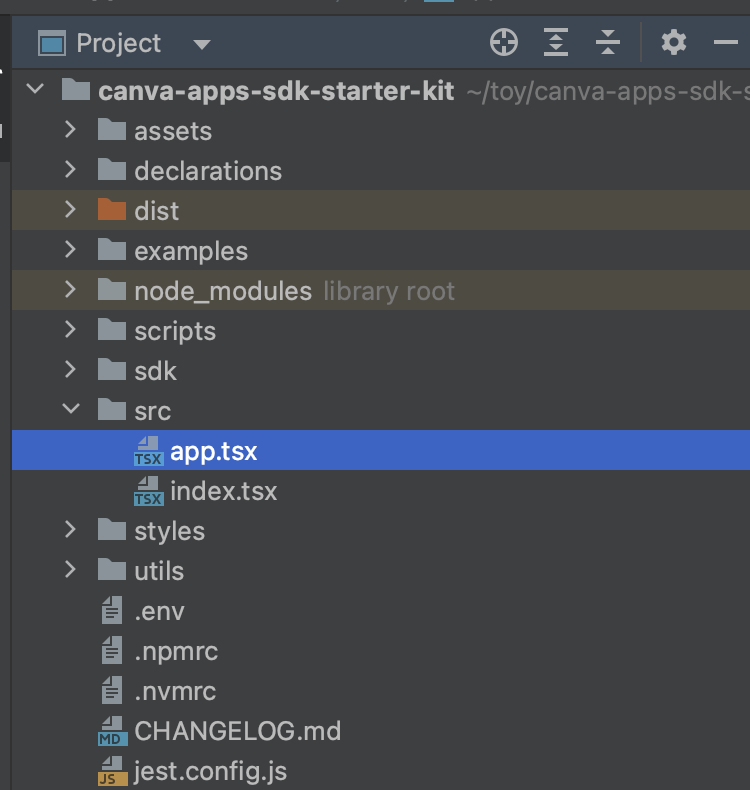Click the Expand All toolbar icon
Screen dimensions: 750x790
556,42
